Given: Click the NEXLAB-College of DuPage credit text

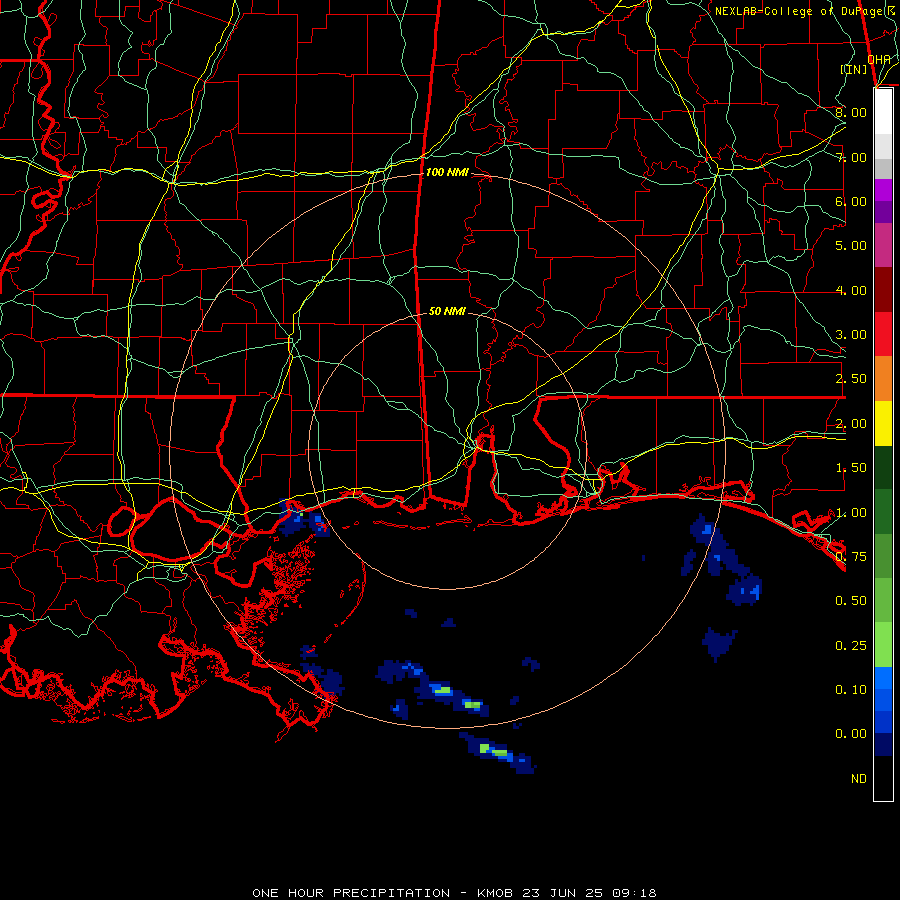Looking at the screenshot, I should click(x=805, y=11).
